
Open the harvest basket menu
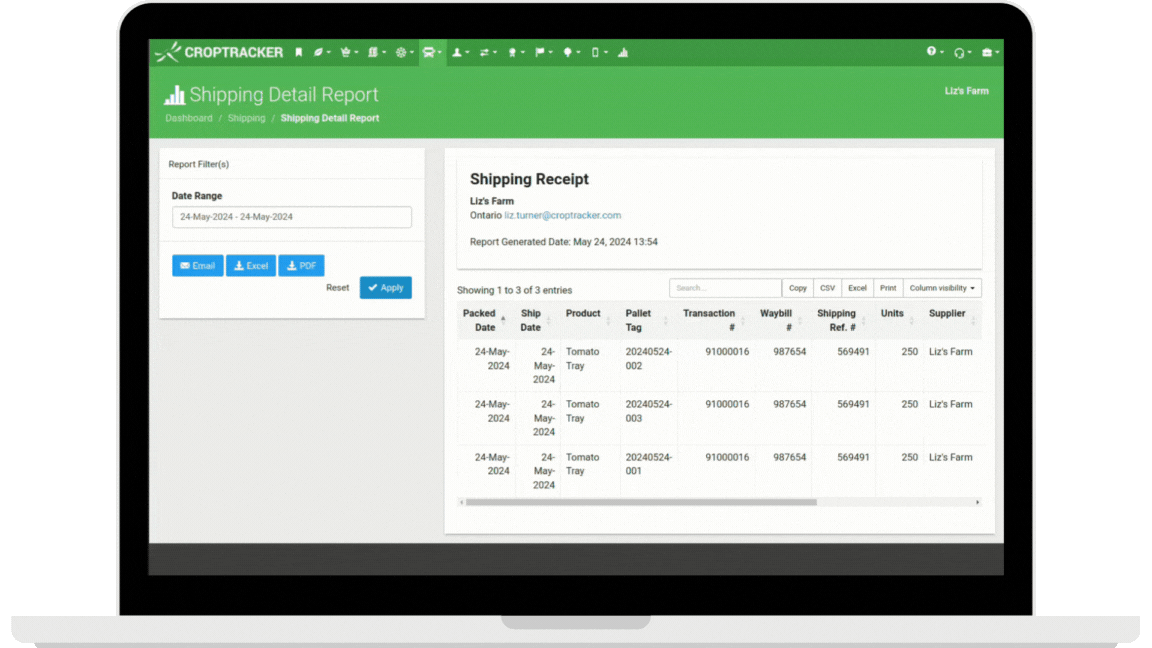tap(349, 52)
